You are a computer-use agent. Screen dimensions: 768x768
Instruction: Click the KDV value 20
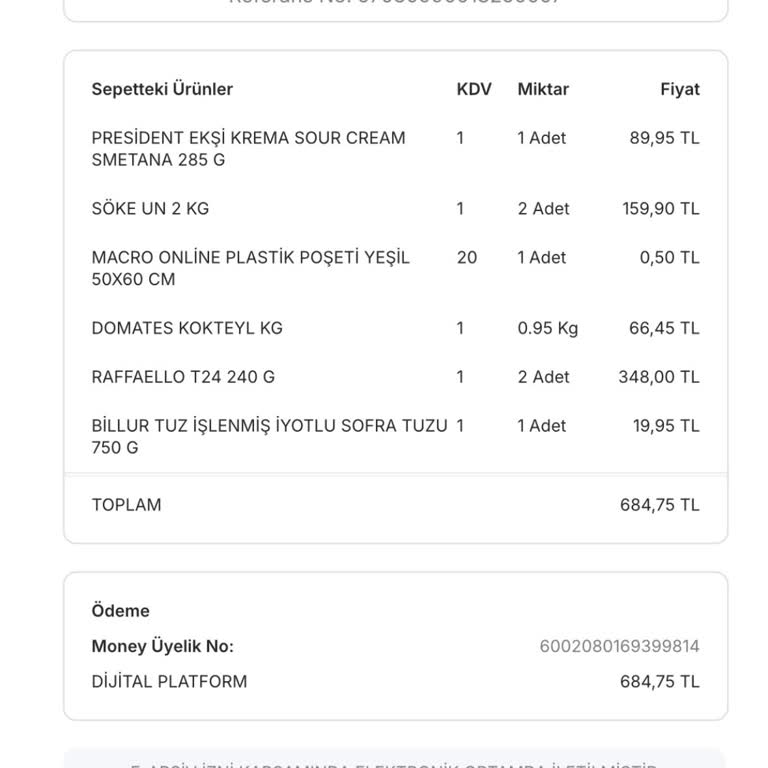(467, 257)
